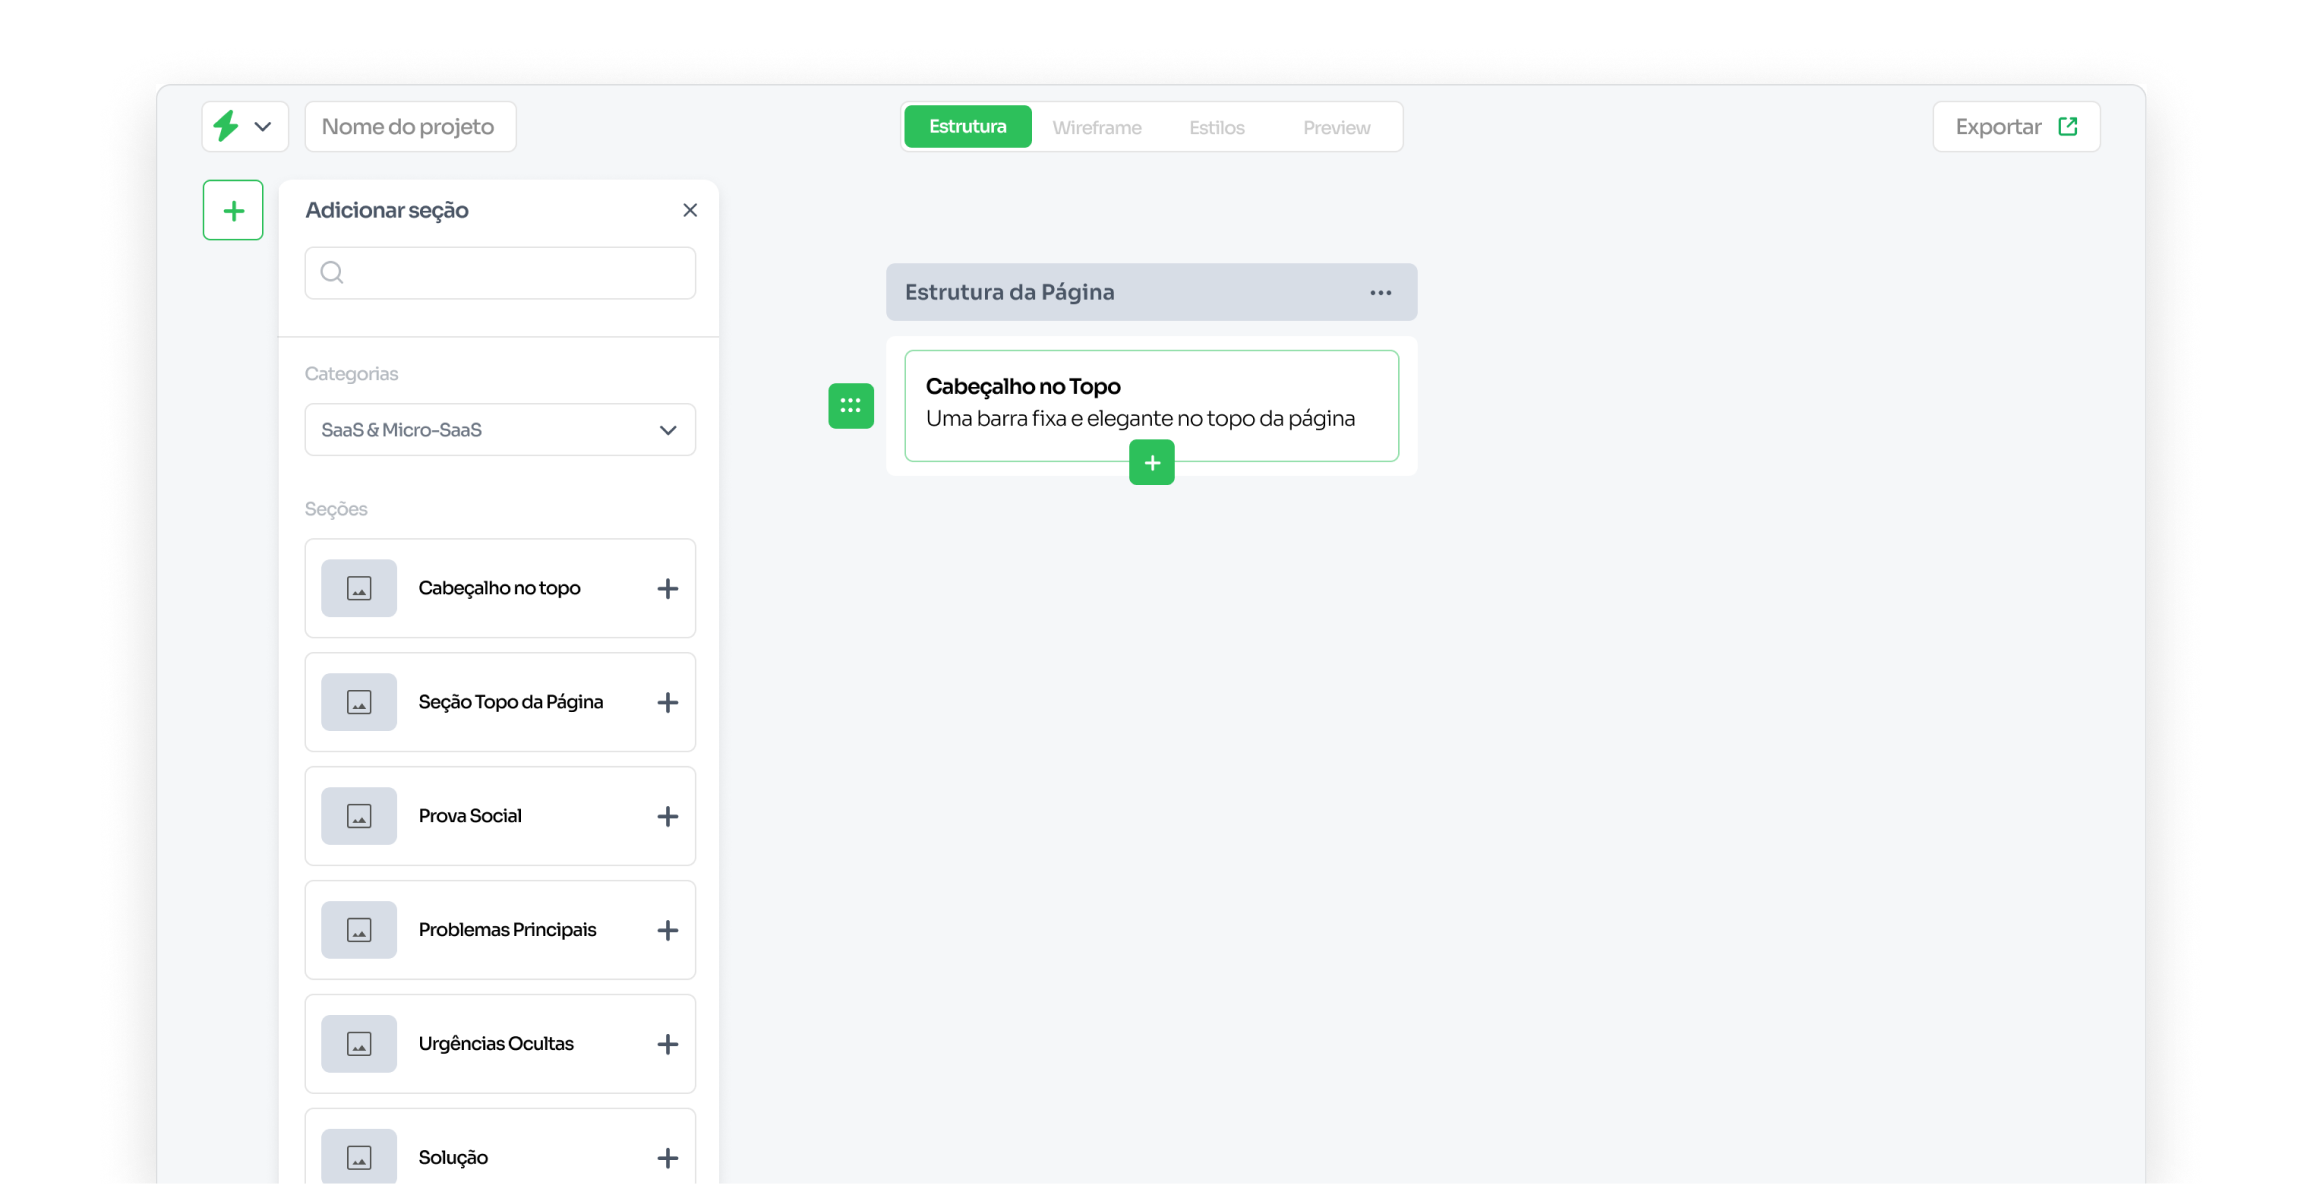Viewport: 2303px width, 1184px height.
Task: Click the search field in Adicionar seção
Action: (x=500, y=273)
